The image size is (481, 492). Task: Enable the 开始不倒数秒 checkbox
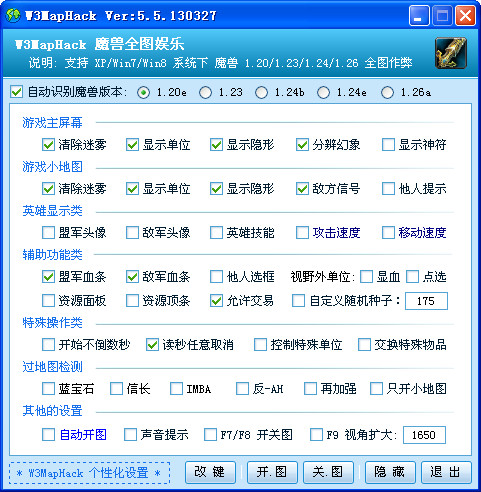coord(48,345)
